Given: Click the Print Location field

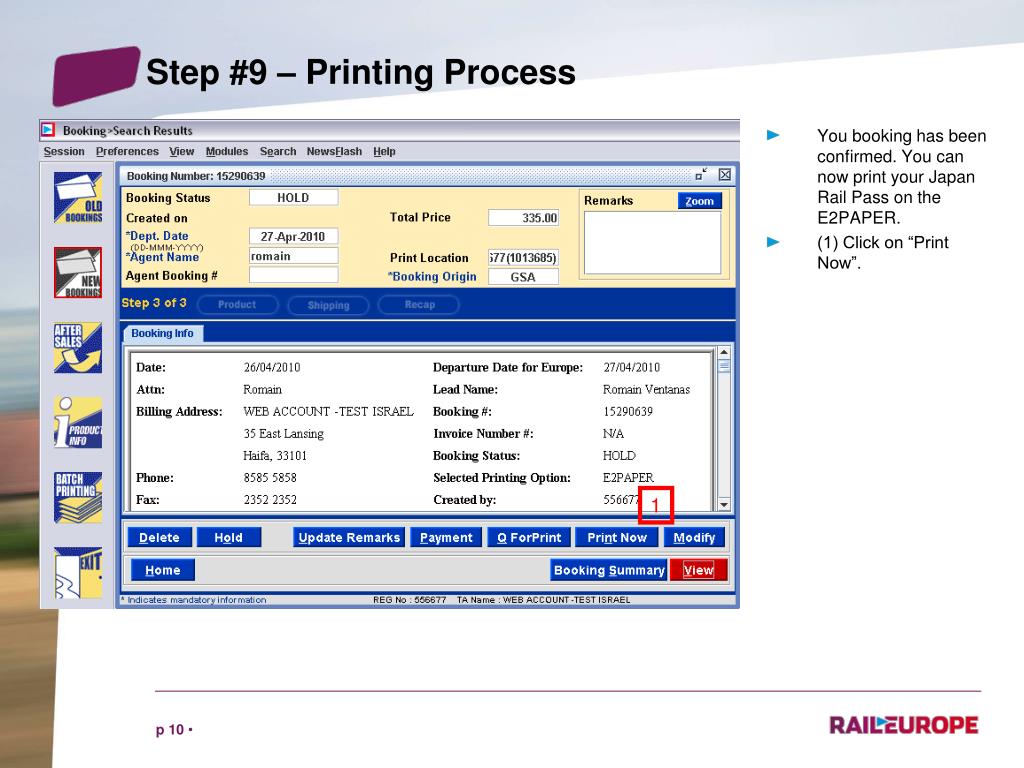Looking at the screenshot, I should tap(523, 257).
